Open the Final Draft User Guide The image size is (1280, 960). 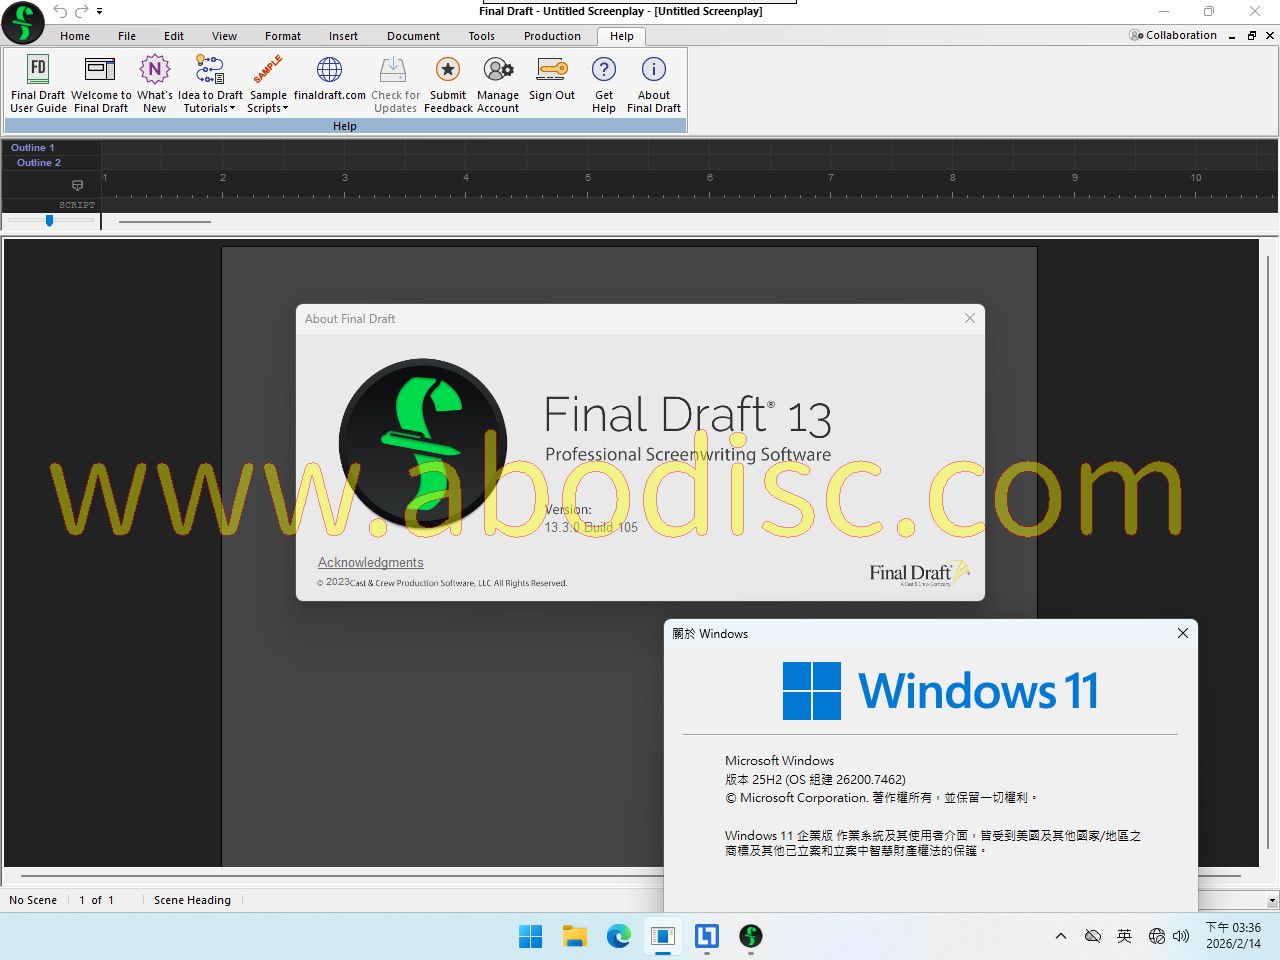38,83
